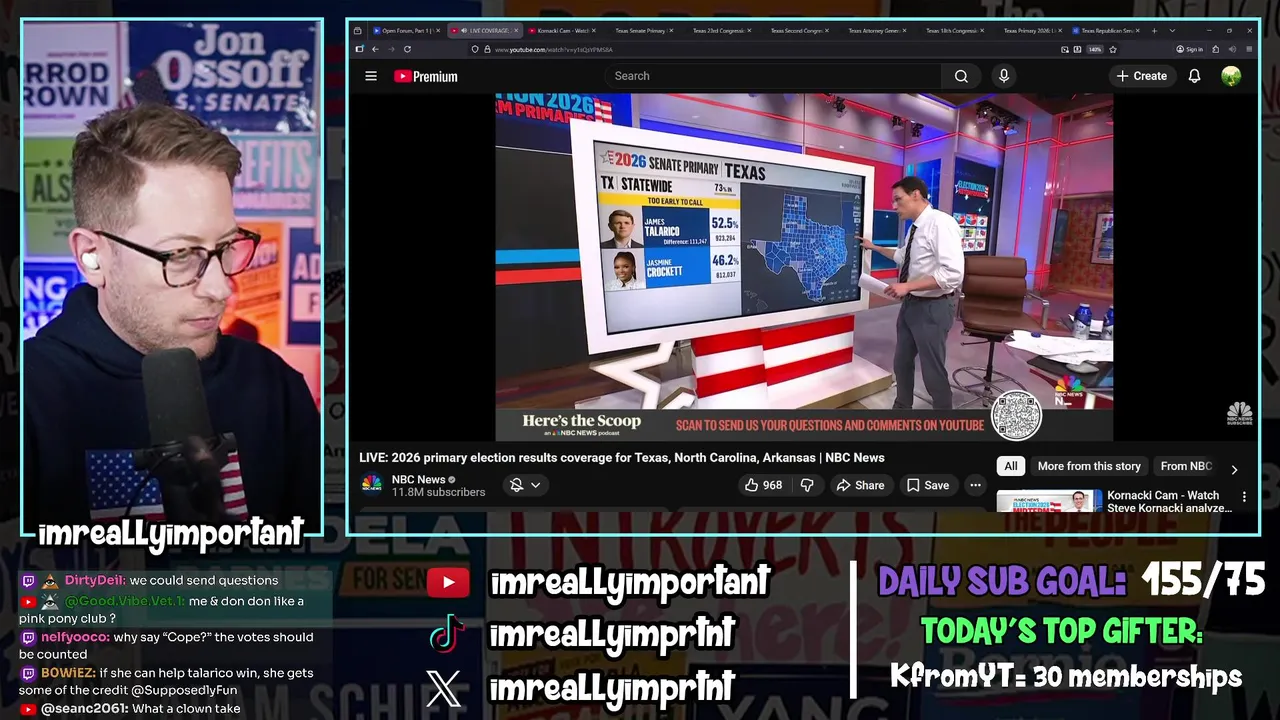Start voice search with microphone icon
Screen dimensions: 1280x720
pyautogui.click(x=1004, y=76)
